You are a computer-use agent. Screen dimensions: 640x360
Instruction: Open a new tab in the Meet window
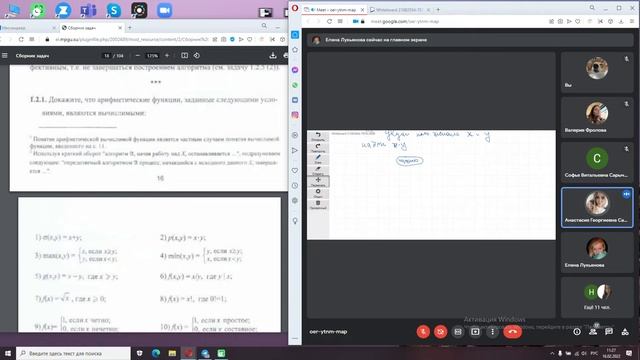click(438, 9)
